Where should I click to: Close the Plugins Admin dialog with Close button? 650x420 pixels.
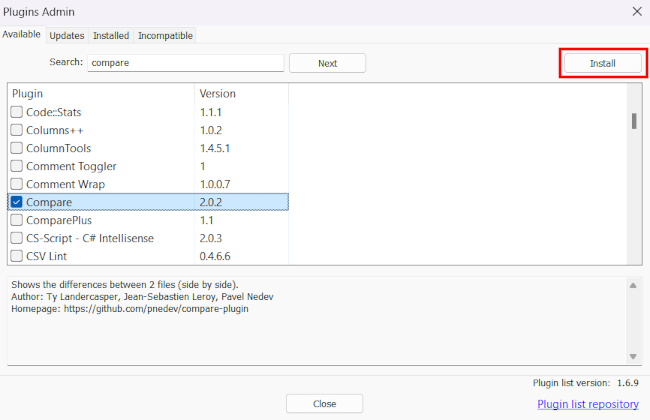pos(324,404)
